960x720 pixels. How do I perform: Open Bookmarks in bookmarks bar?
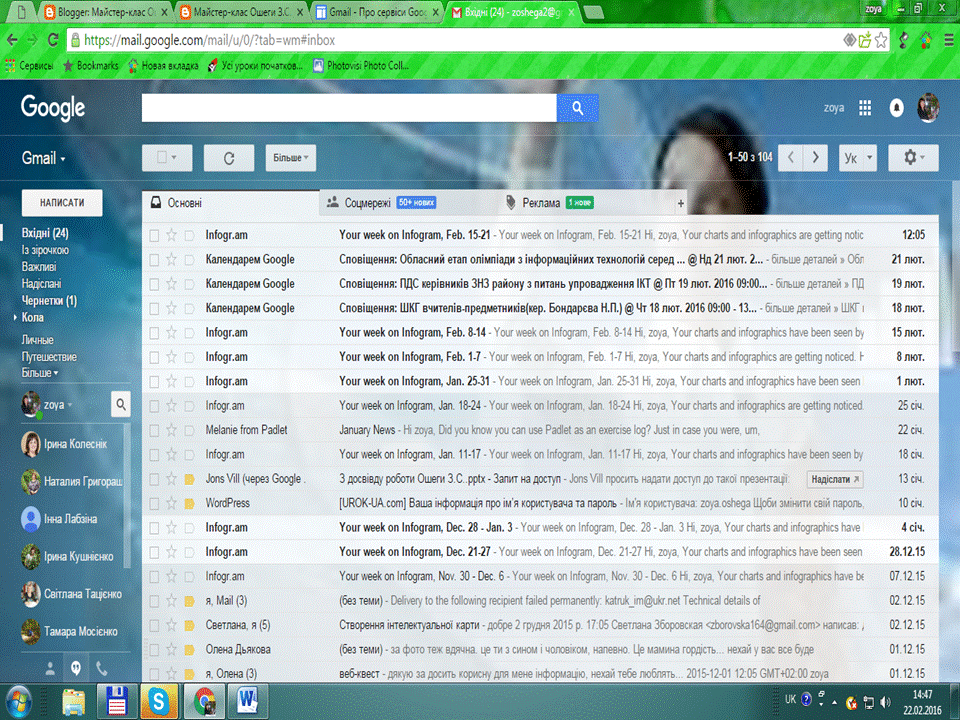coord(91,66)
